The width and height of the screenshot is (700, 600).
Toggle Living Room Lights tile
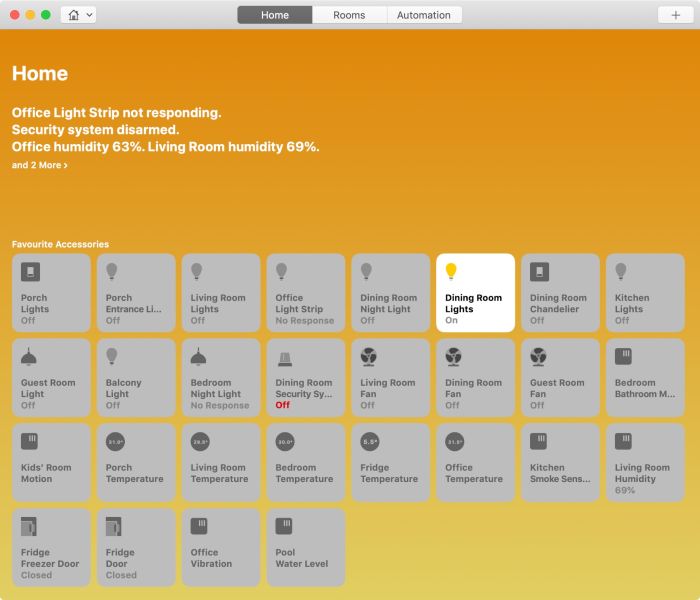pos(221,293)
